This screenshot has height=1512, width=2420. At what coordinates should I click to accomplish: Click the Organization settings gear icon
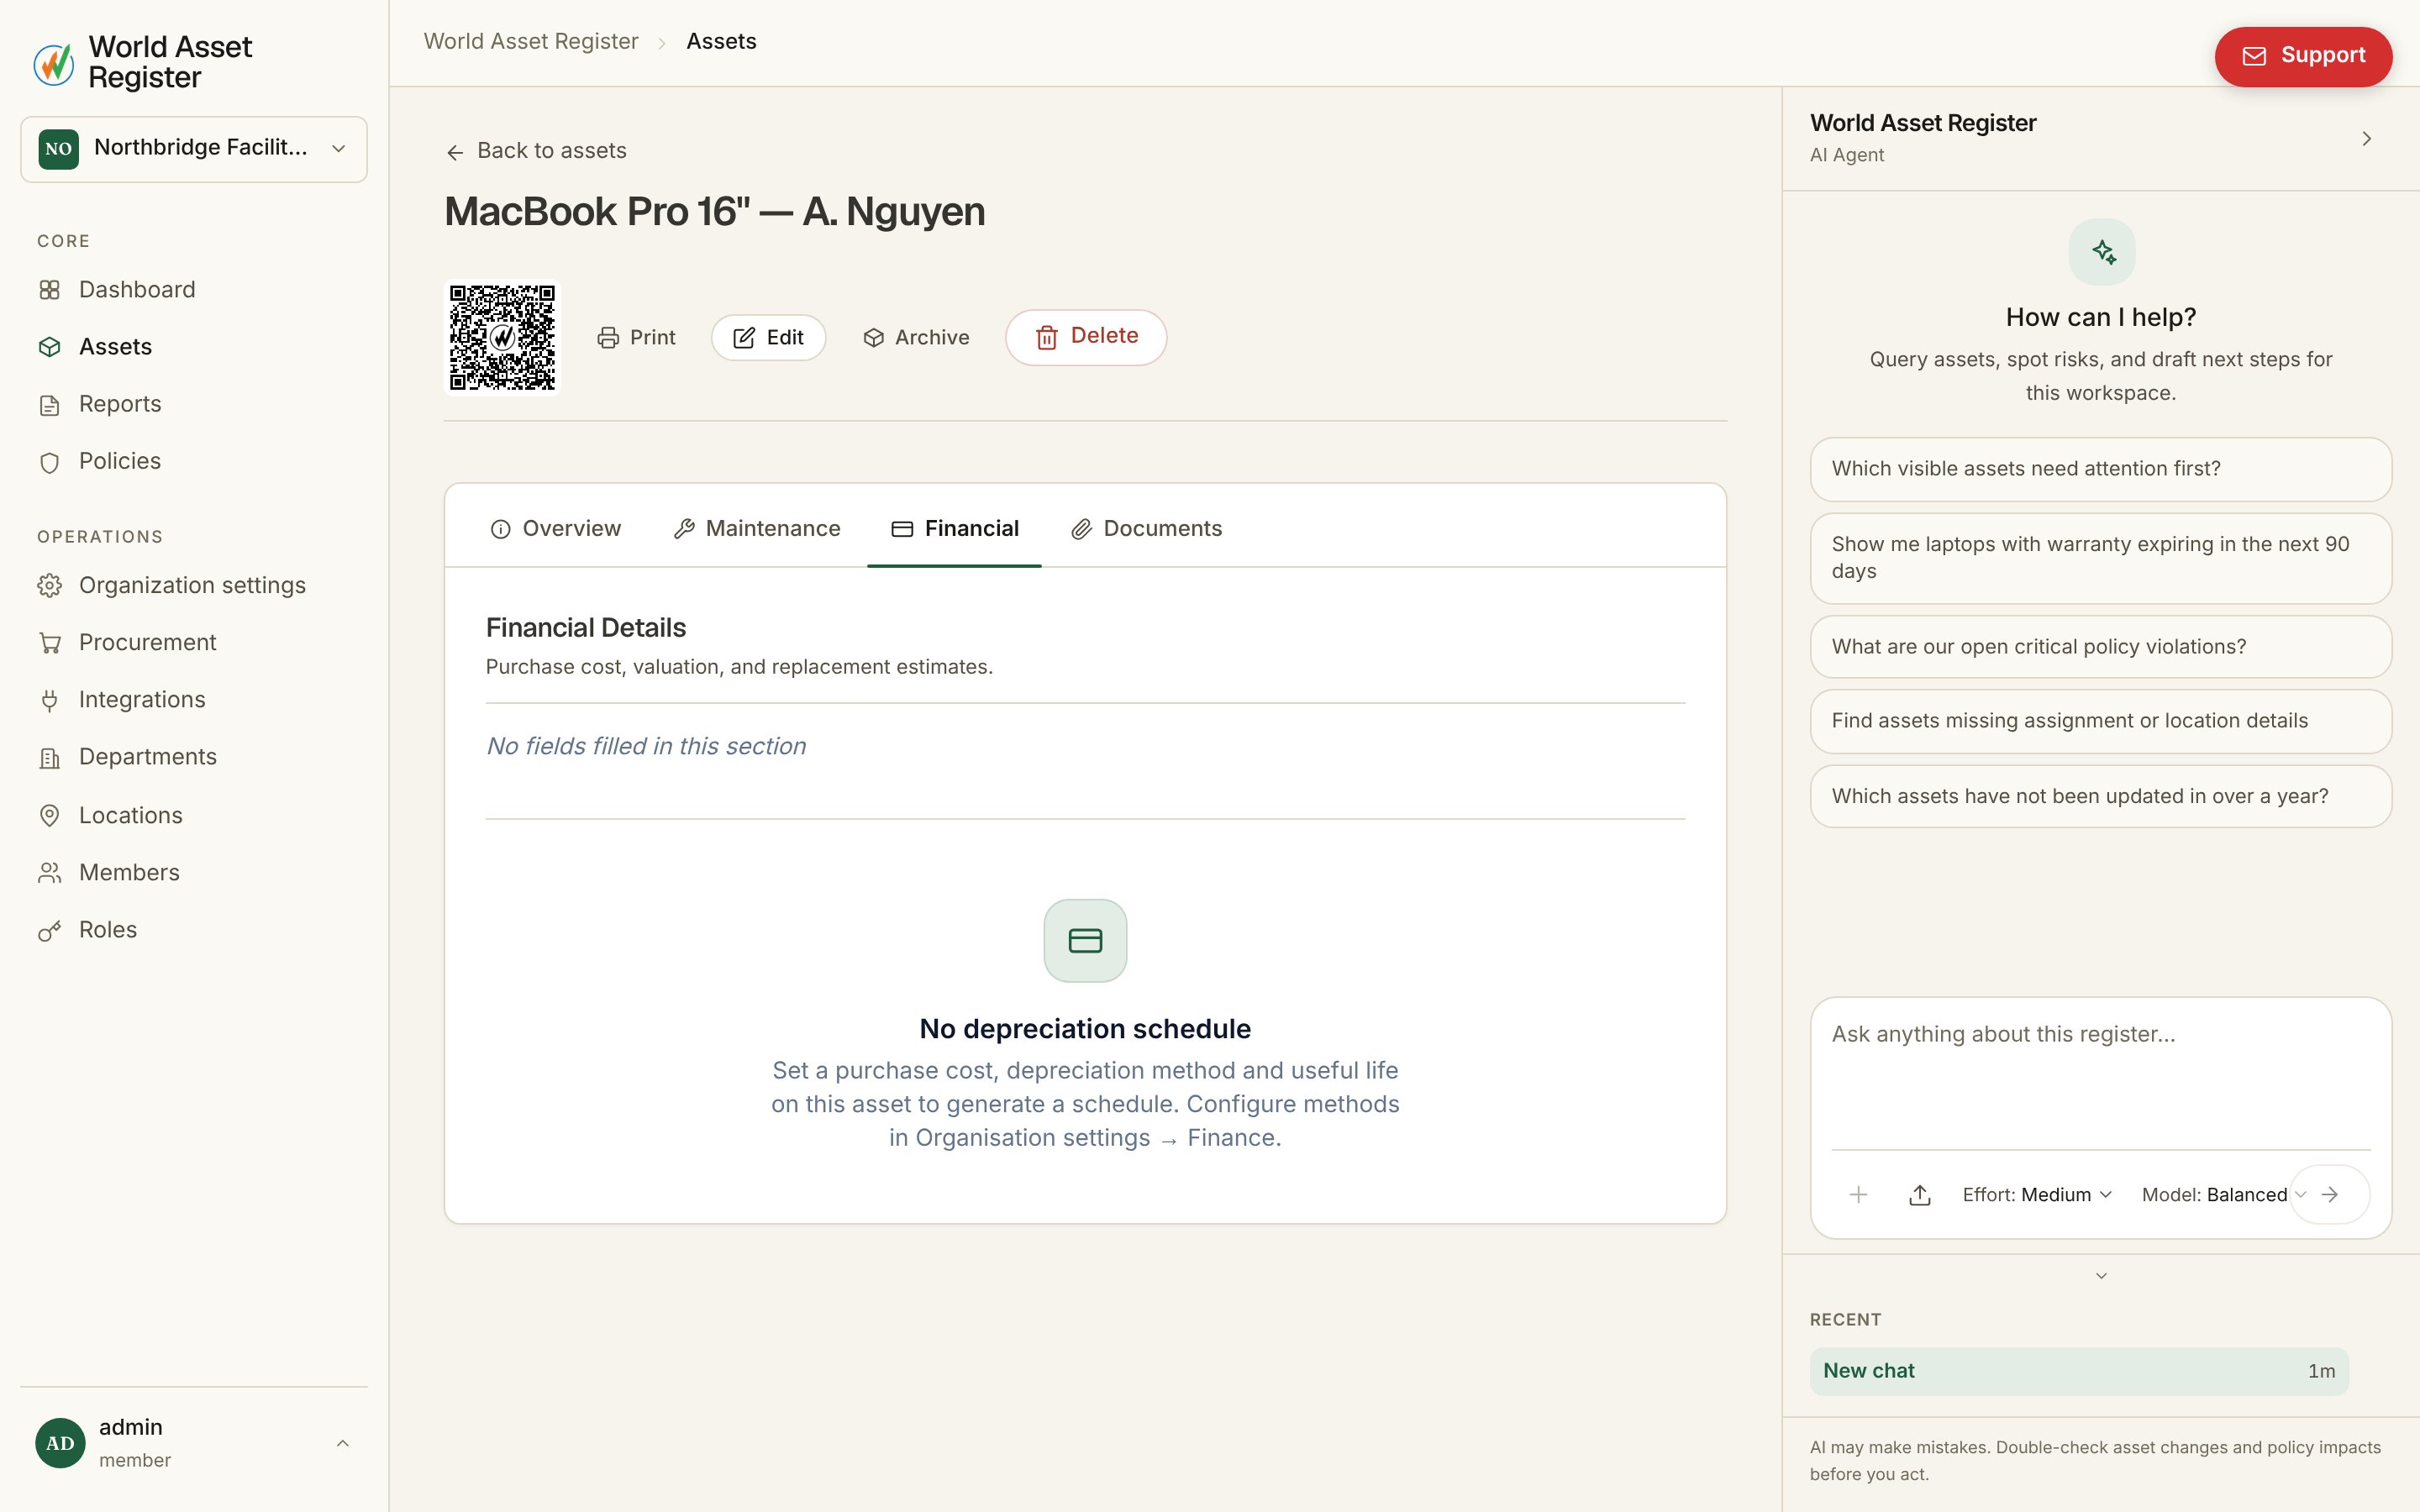click(x=49, y=586)
